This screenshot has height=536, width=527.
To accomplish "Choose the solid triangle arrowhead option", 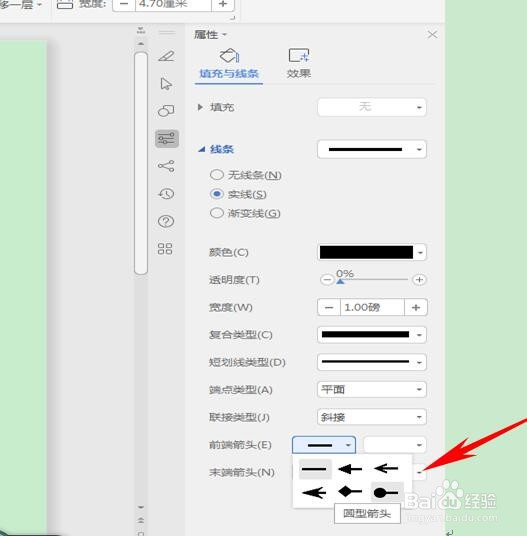I will point(350,469).
